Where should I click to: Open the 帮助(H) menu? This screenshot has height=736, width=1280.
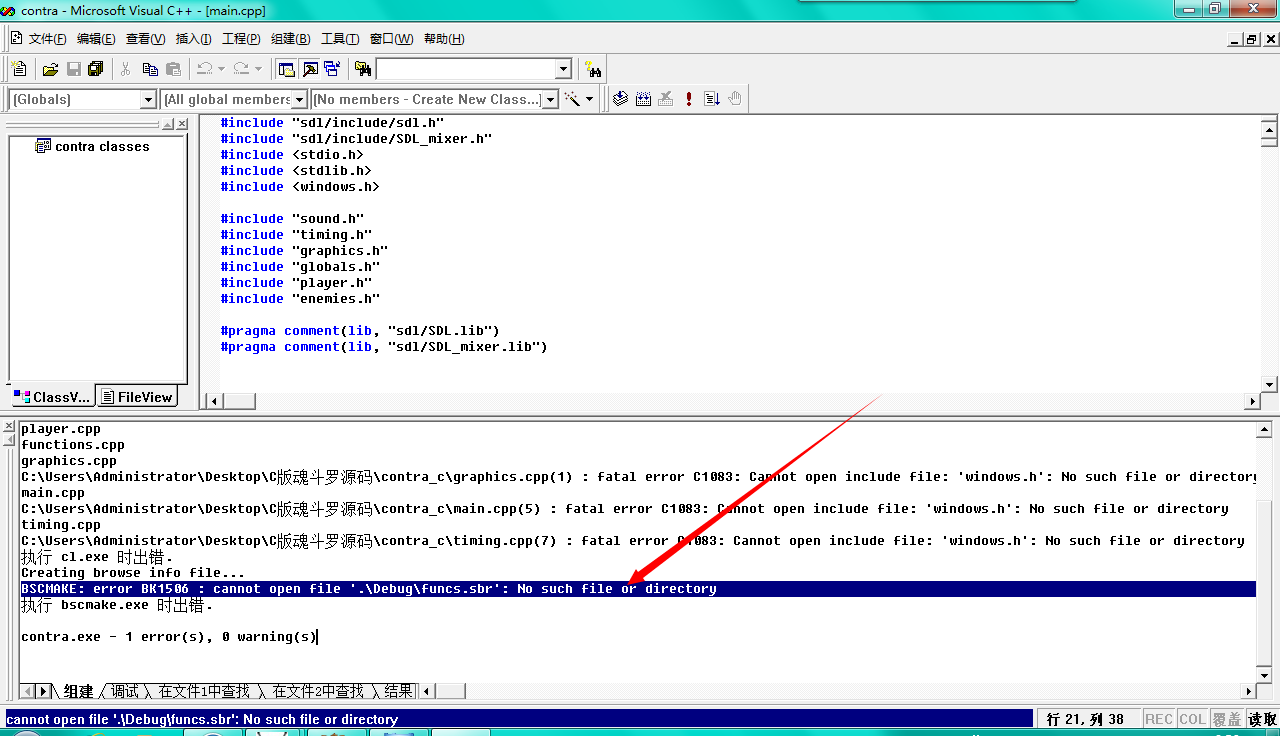[444, 38]
